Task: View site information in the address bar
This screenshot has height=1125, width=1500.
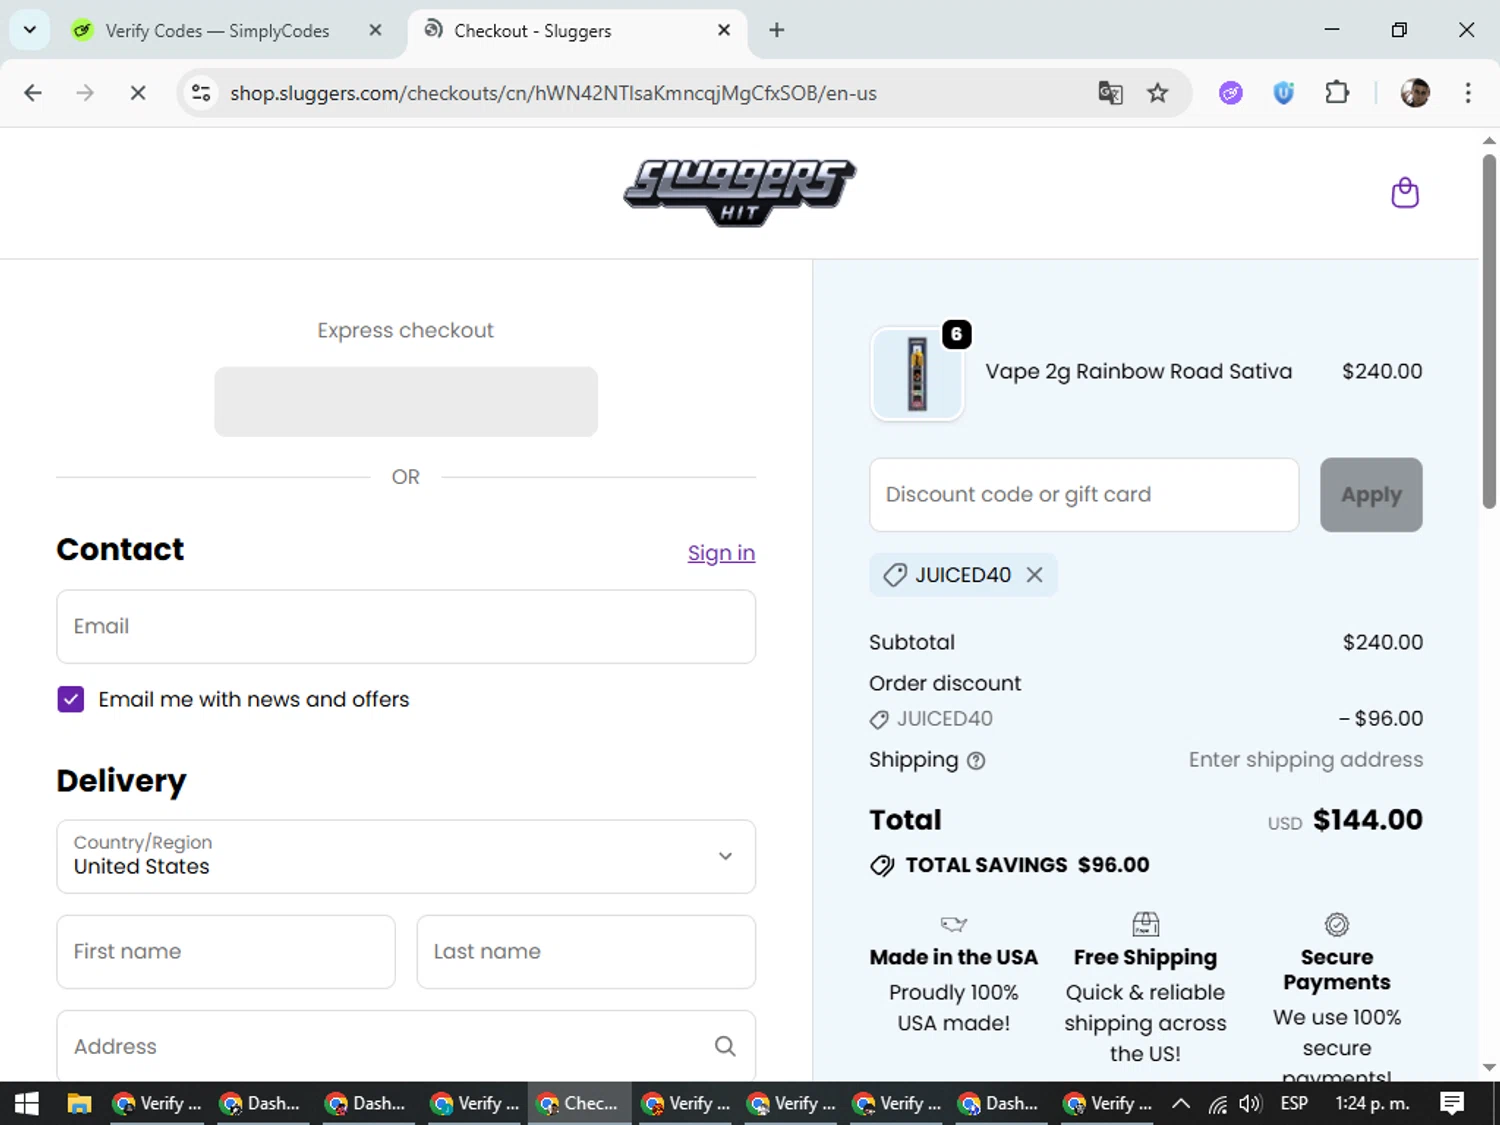Action: 201,93
